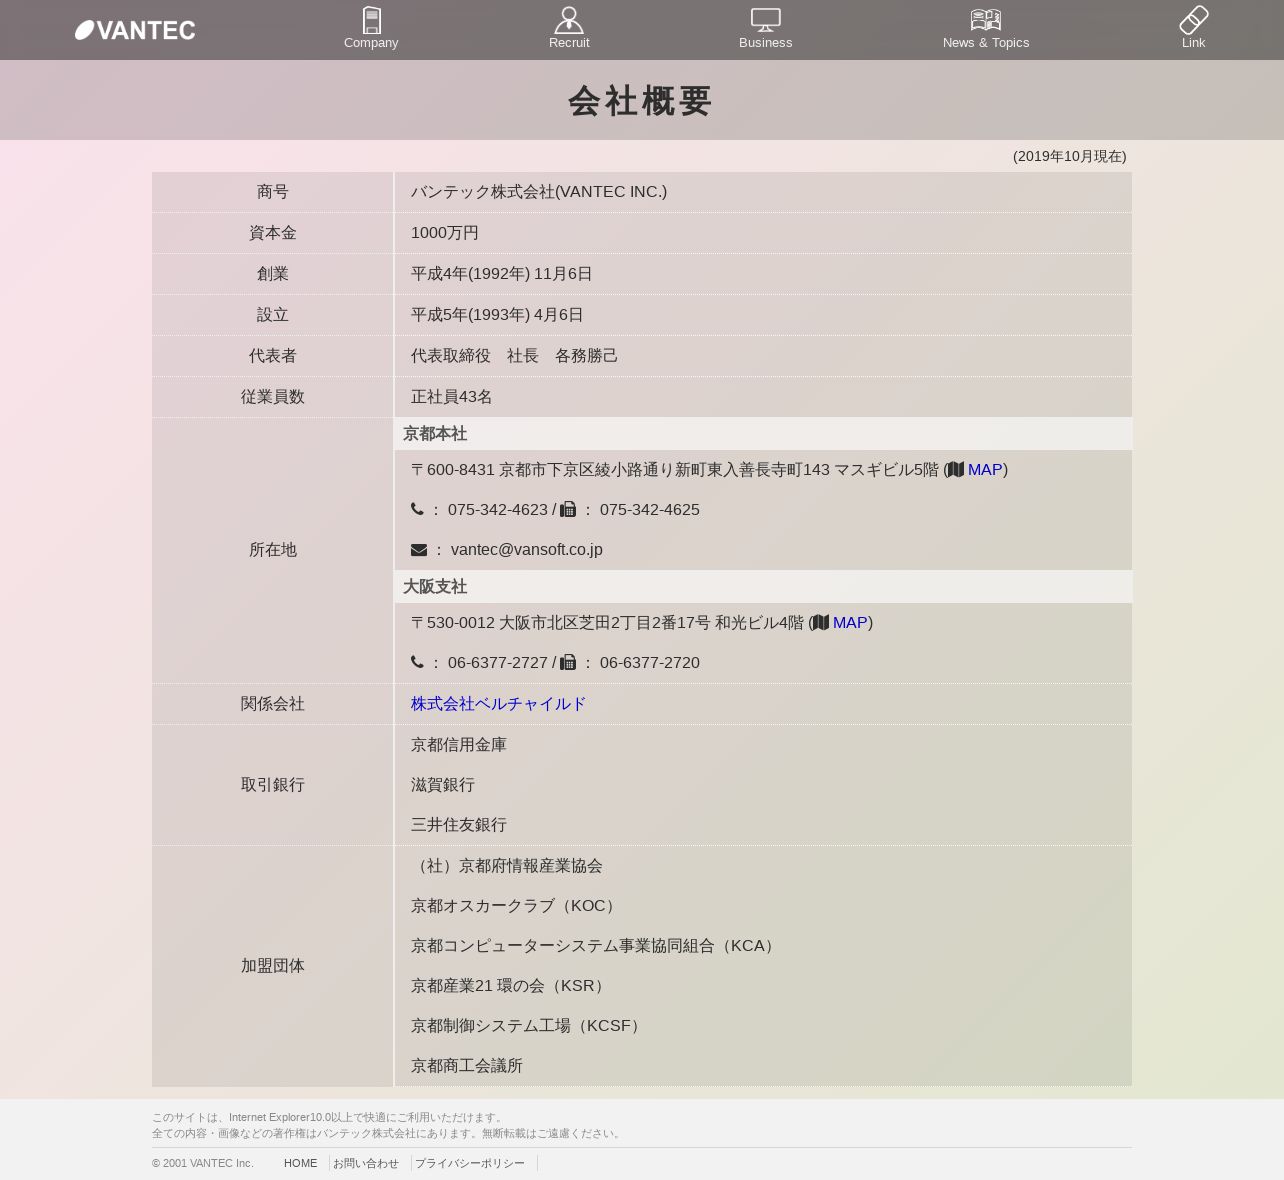Image resolution: width=1284 pixels, height=1180 pixels.
Task: Open the Recruit menu label
Action: point(569,43)
